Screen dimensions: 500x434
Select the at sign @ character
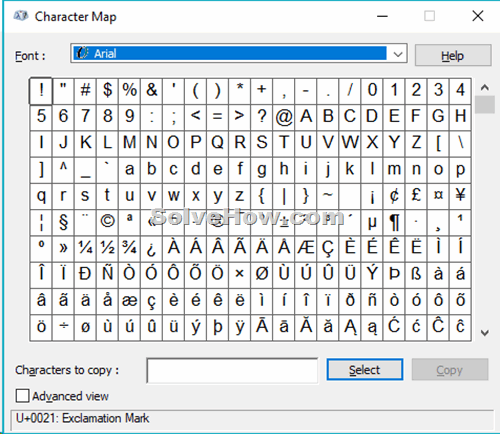tap(284, 117)
